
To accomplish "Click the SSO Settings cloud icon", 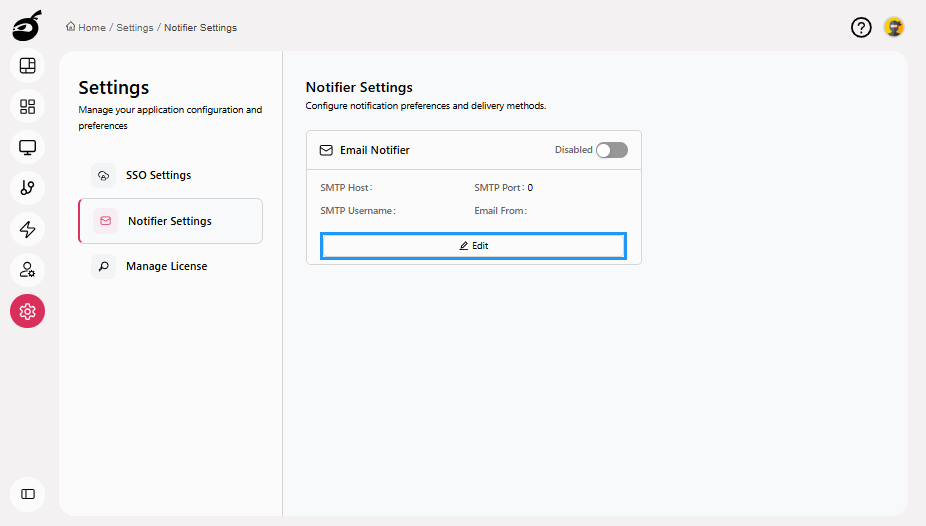I will click(103, 175).
